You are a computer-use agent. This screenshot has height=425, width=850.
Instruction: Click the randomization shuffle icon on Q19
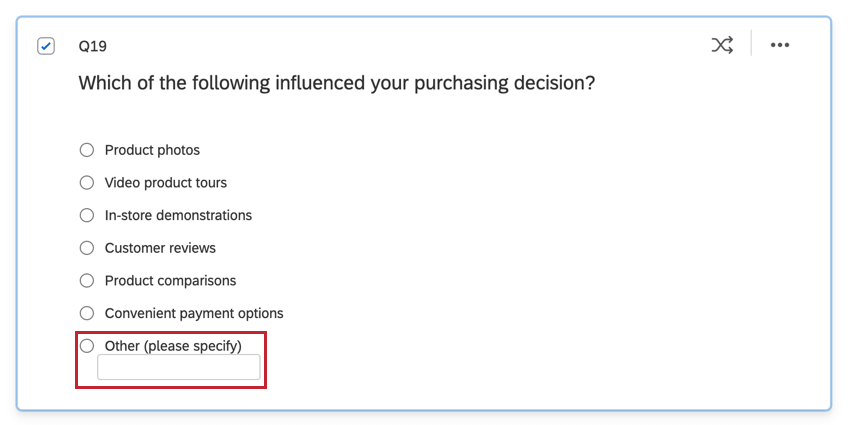point(722,45)
